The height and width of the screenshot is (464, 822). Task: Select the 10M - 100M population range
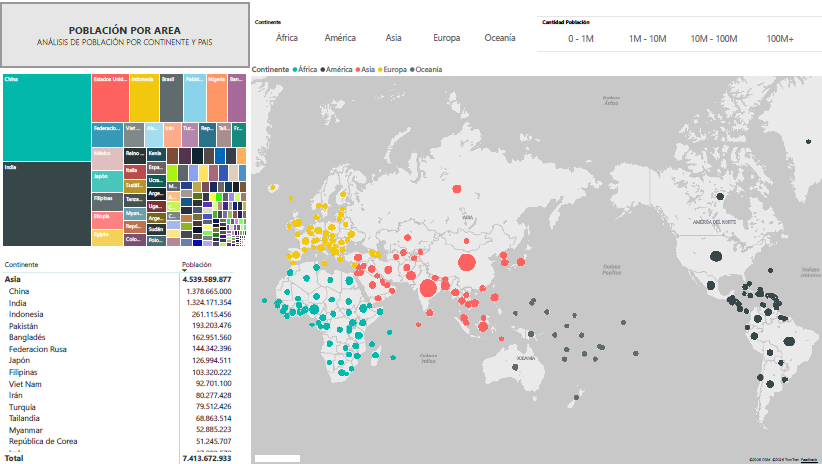pos(713,39)
